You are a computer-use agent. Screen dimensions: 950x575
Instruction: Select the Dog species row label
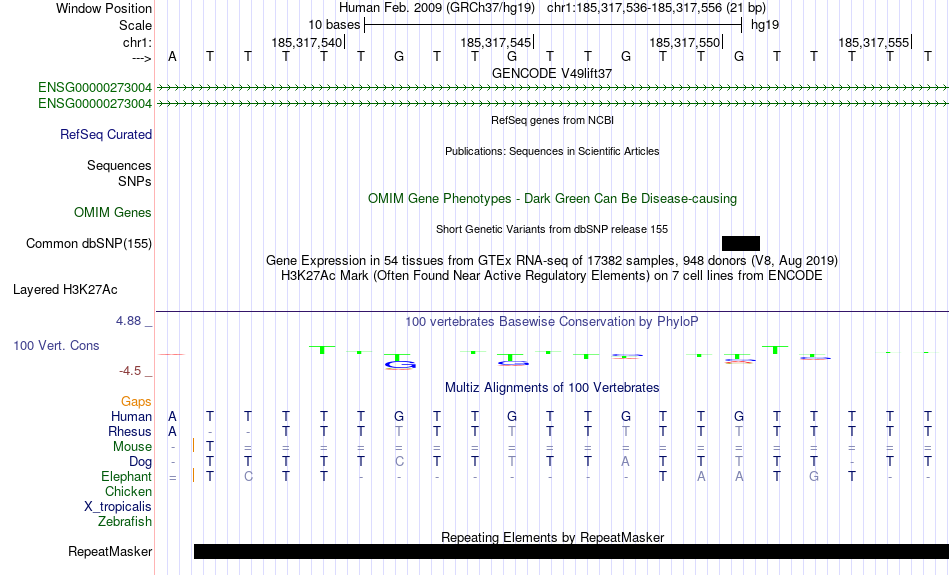(x=141, y=462)
